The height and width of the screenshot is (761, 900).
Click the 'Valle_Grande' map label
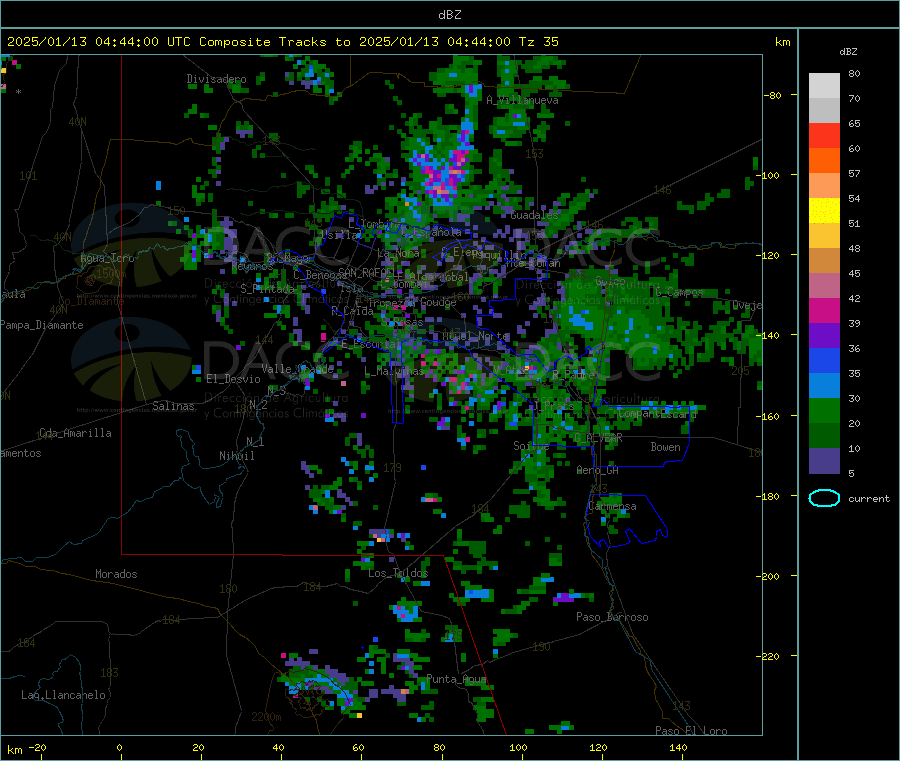click(x=297, y=369)
